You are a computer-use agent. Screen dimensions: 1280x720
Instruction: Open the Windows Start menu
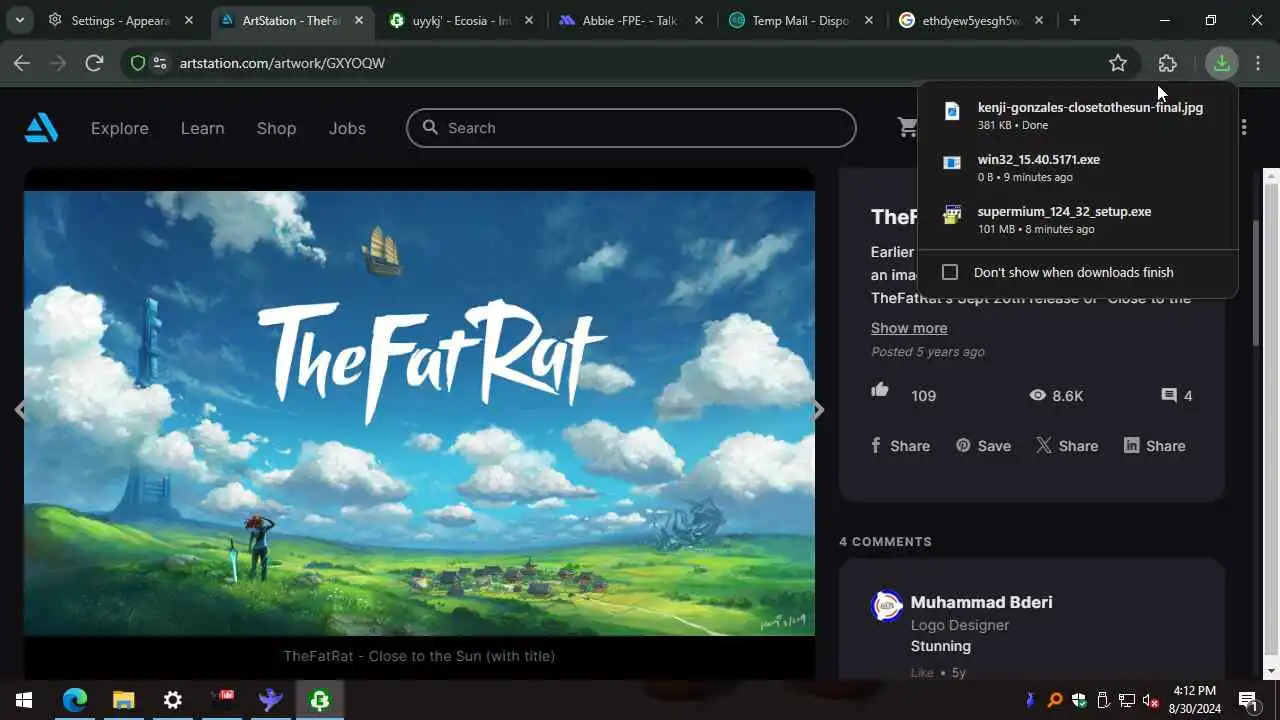coord(24,700)
